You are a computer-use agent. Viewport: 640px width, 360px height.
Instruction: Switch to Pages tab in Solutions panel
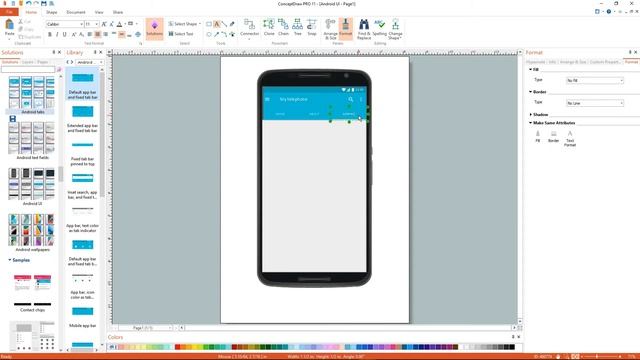pyautogui.click(x=42, y=62)
